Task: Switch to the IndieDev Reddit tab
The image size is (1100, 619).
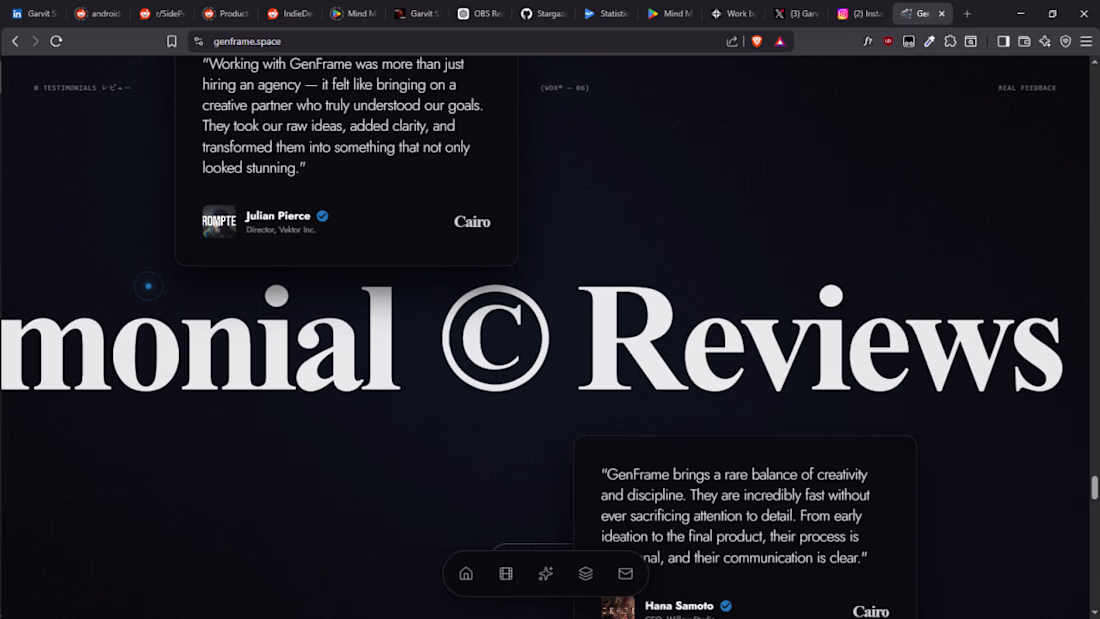Action: click(x=290, y=13)
